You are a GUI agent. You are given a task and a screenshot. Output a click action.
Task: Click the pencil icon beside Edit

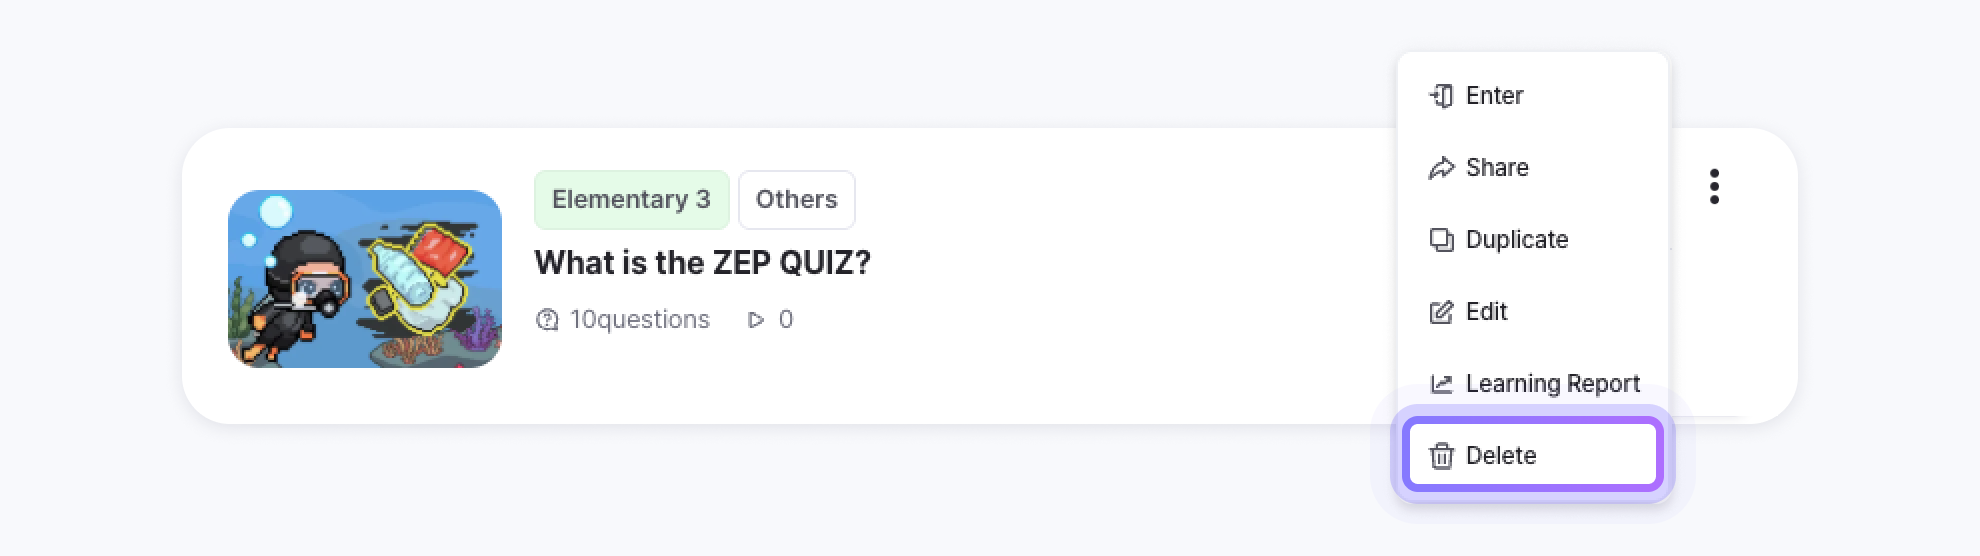1441,312
